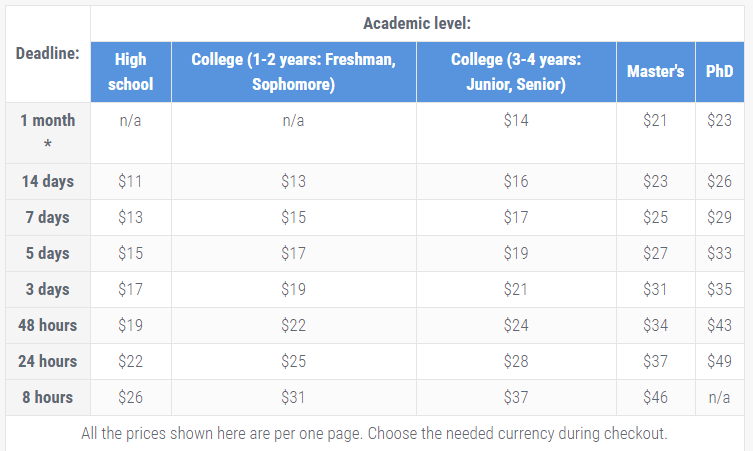
Task: Click the Deadline heading cell
Action: click(x=48, y=53)
